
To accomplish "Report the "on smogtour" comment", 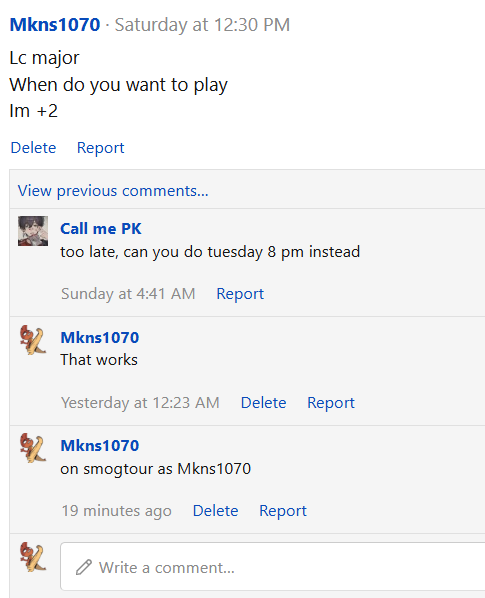I will tap(283, 511).
